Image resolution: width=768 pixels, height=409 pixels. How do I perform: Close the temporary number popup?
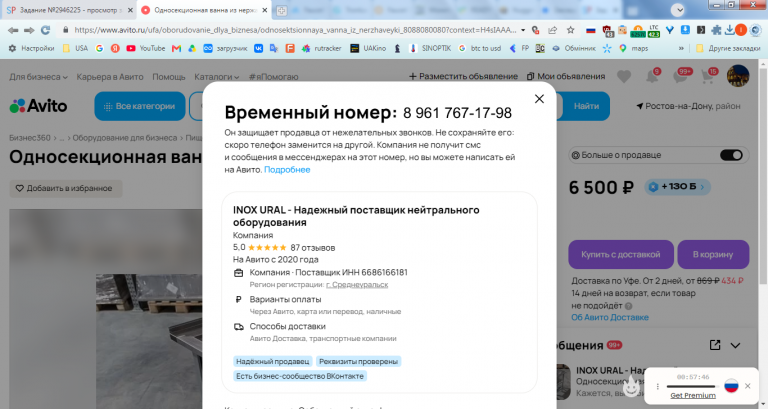coord(539,99)
